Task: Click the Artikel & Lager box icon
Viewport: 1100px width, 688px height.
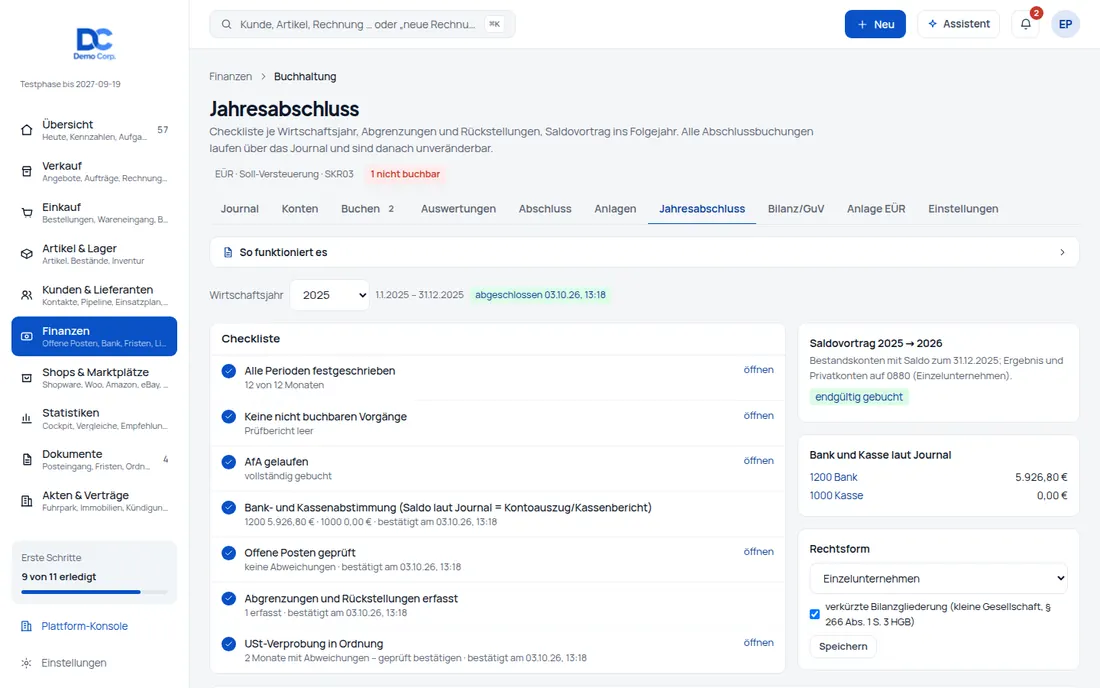Action: click(27, 254)
